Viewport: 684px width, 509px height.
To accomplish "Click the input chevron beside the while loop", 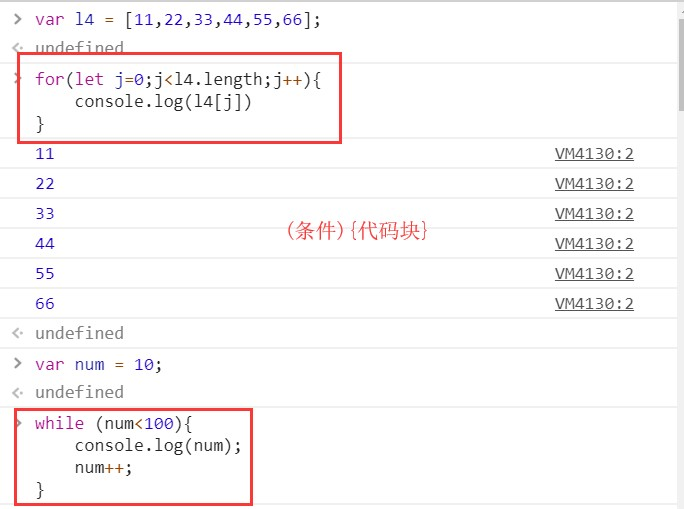I will point(19,423).
